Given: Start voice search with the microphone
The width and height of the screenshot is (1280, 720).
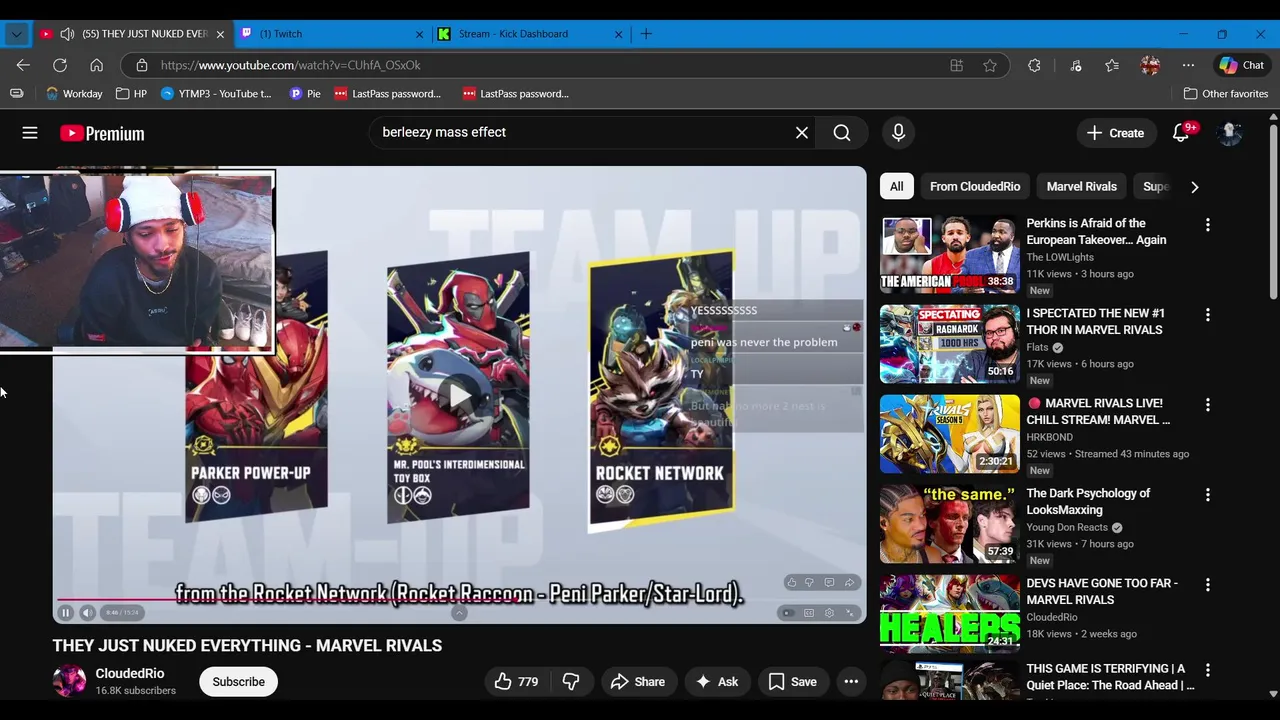Looking at the screenshot, I should coord(898,132).
